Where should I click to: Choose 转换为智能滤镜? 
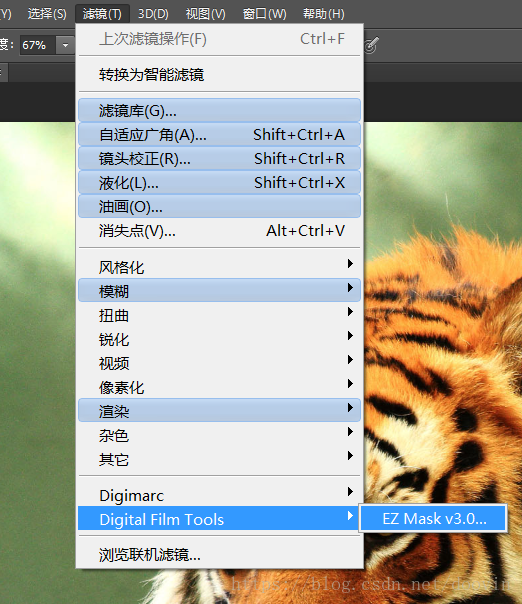(220, 74)
